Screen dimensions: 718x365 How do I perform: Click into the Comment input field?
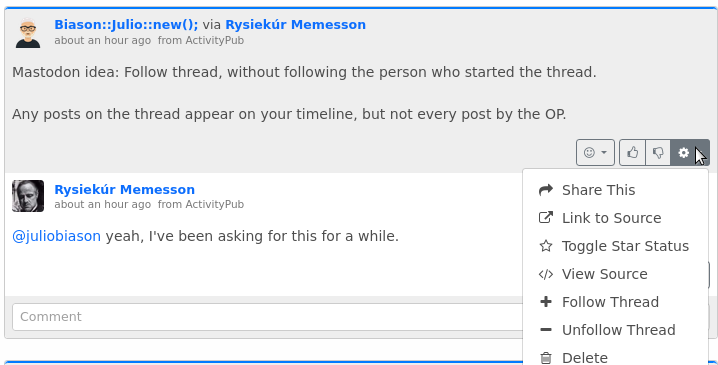click(x=267, y=316)
